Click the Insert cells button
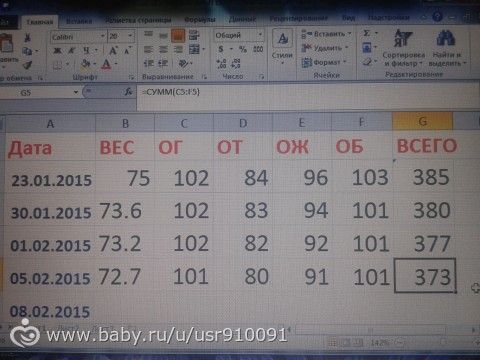The width and height of the screenshot is (480, 360). [326, 34]
